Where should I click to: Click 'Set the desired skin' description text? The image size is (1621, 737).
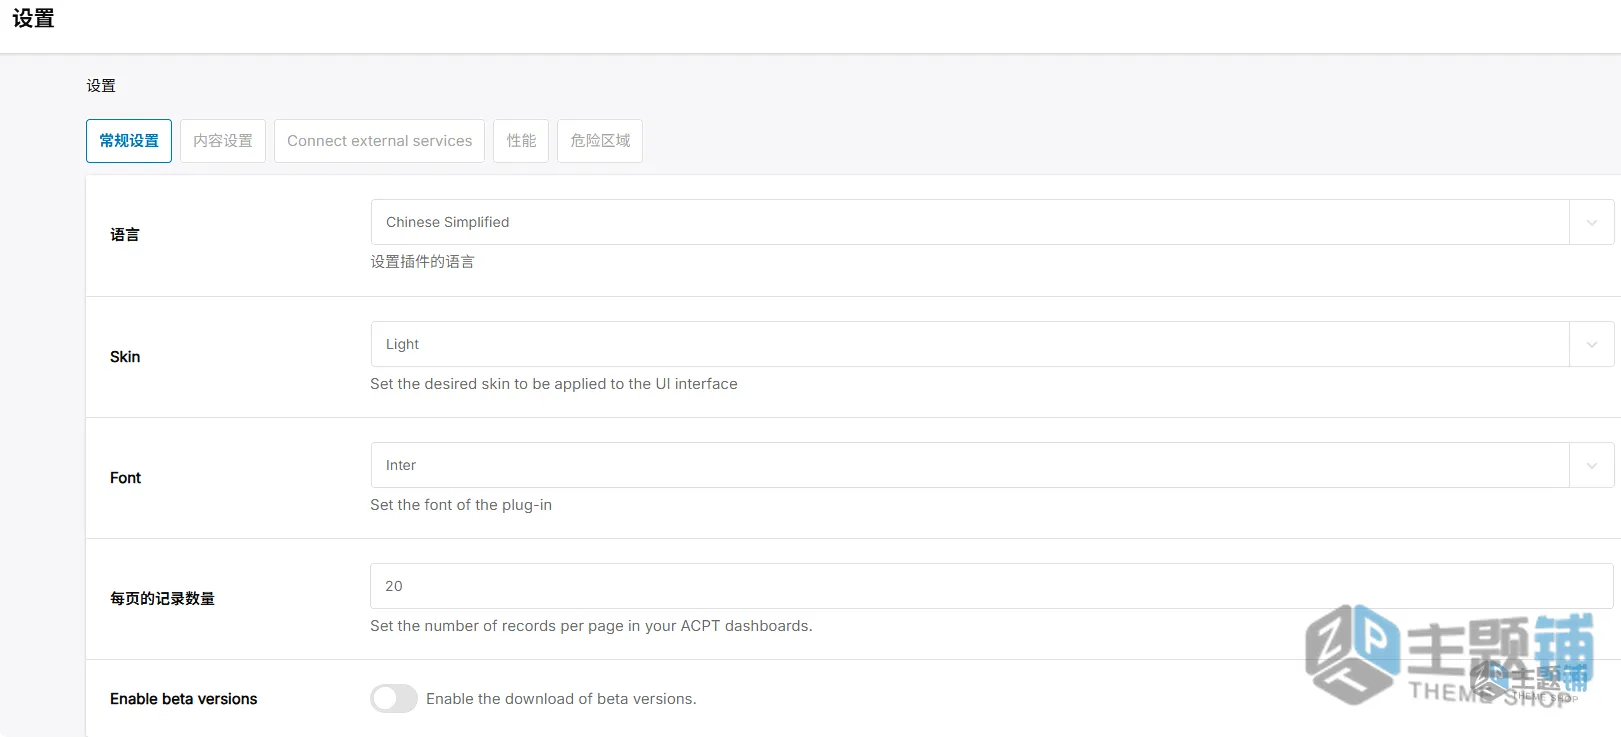pos(554,384)
